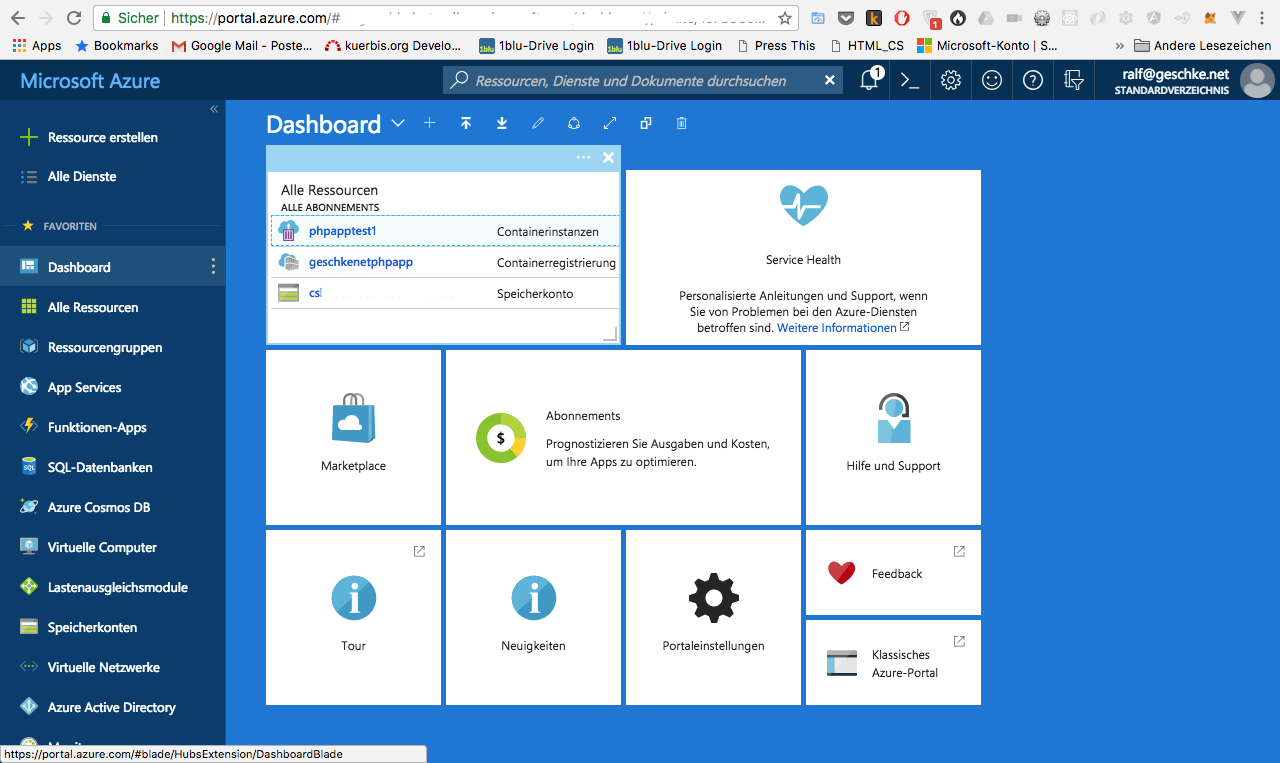Image resolution: width=1280 pixels, height=763 pixels.
Task: Open Funktionen-Apps in sidebar
Action: click(112, 427)
